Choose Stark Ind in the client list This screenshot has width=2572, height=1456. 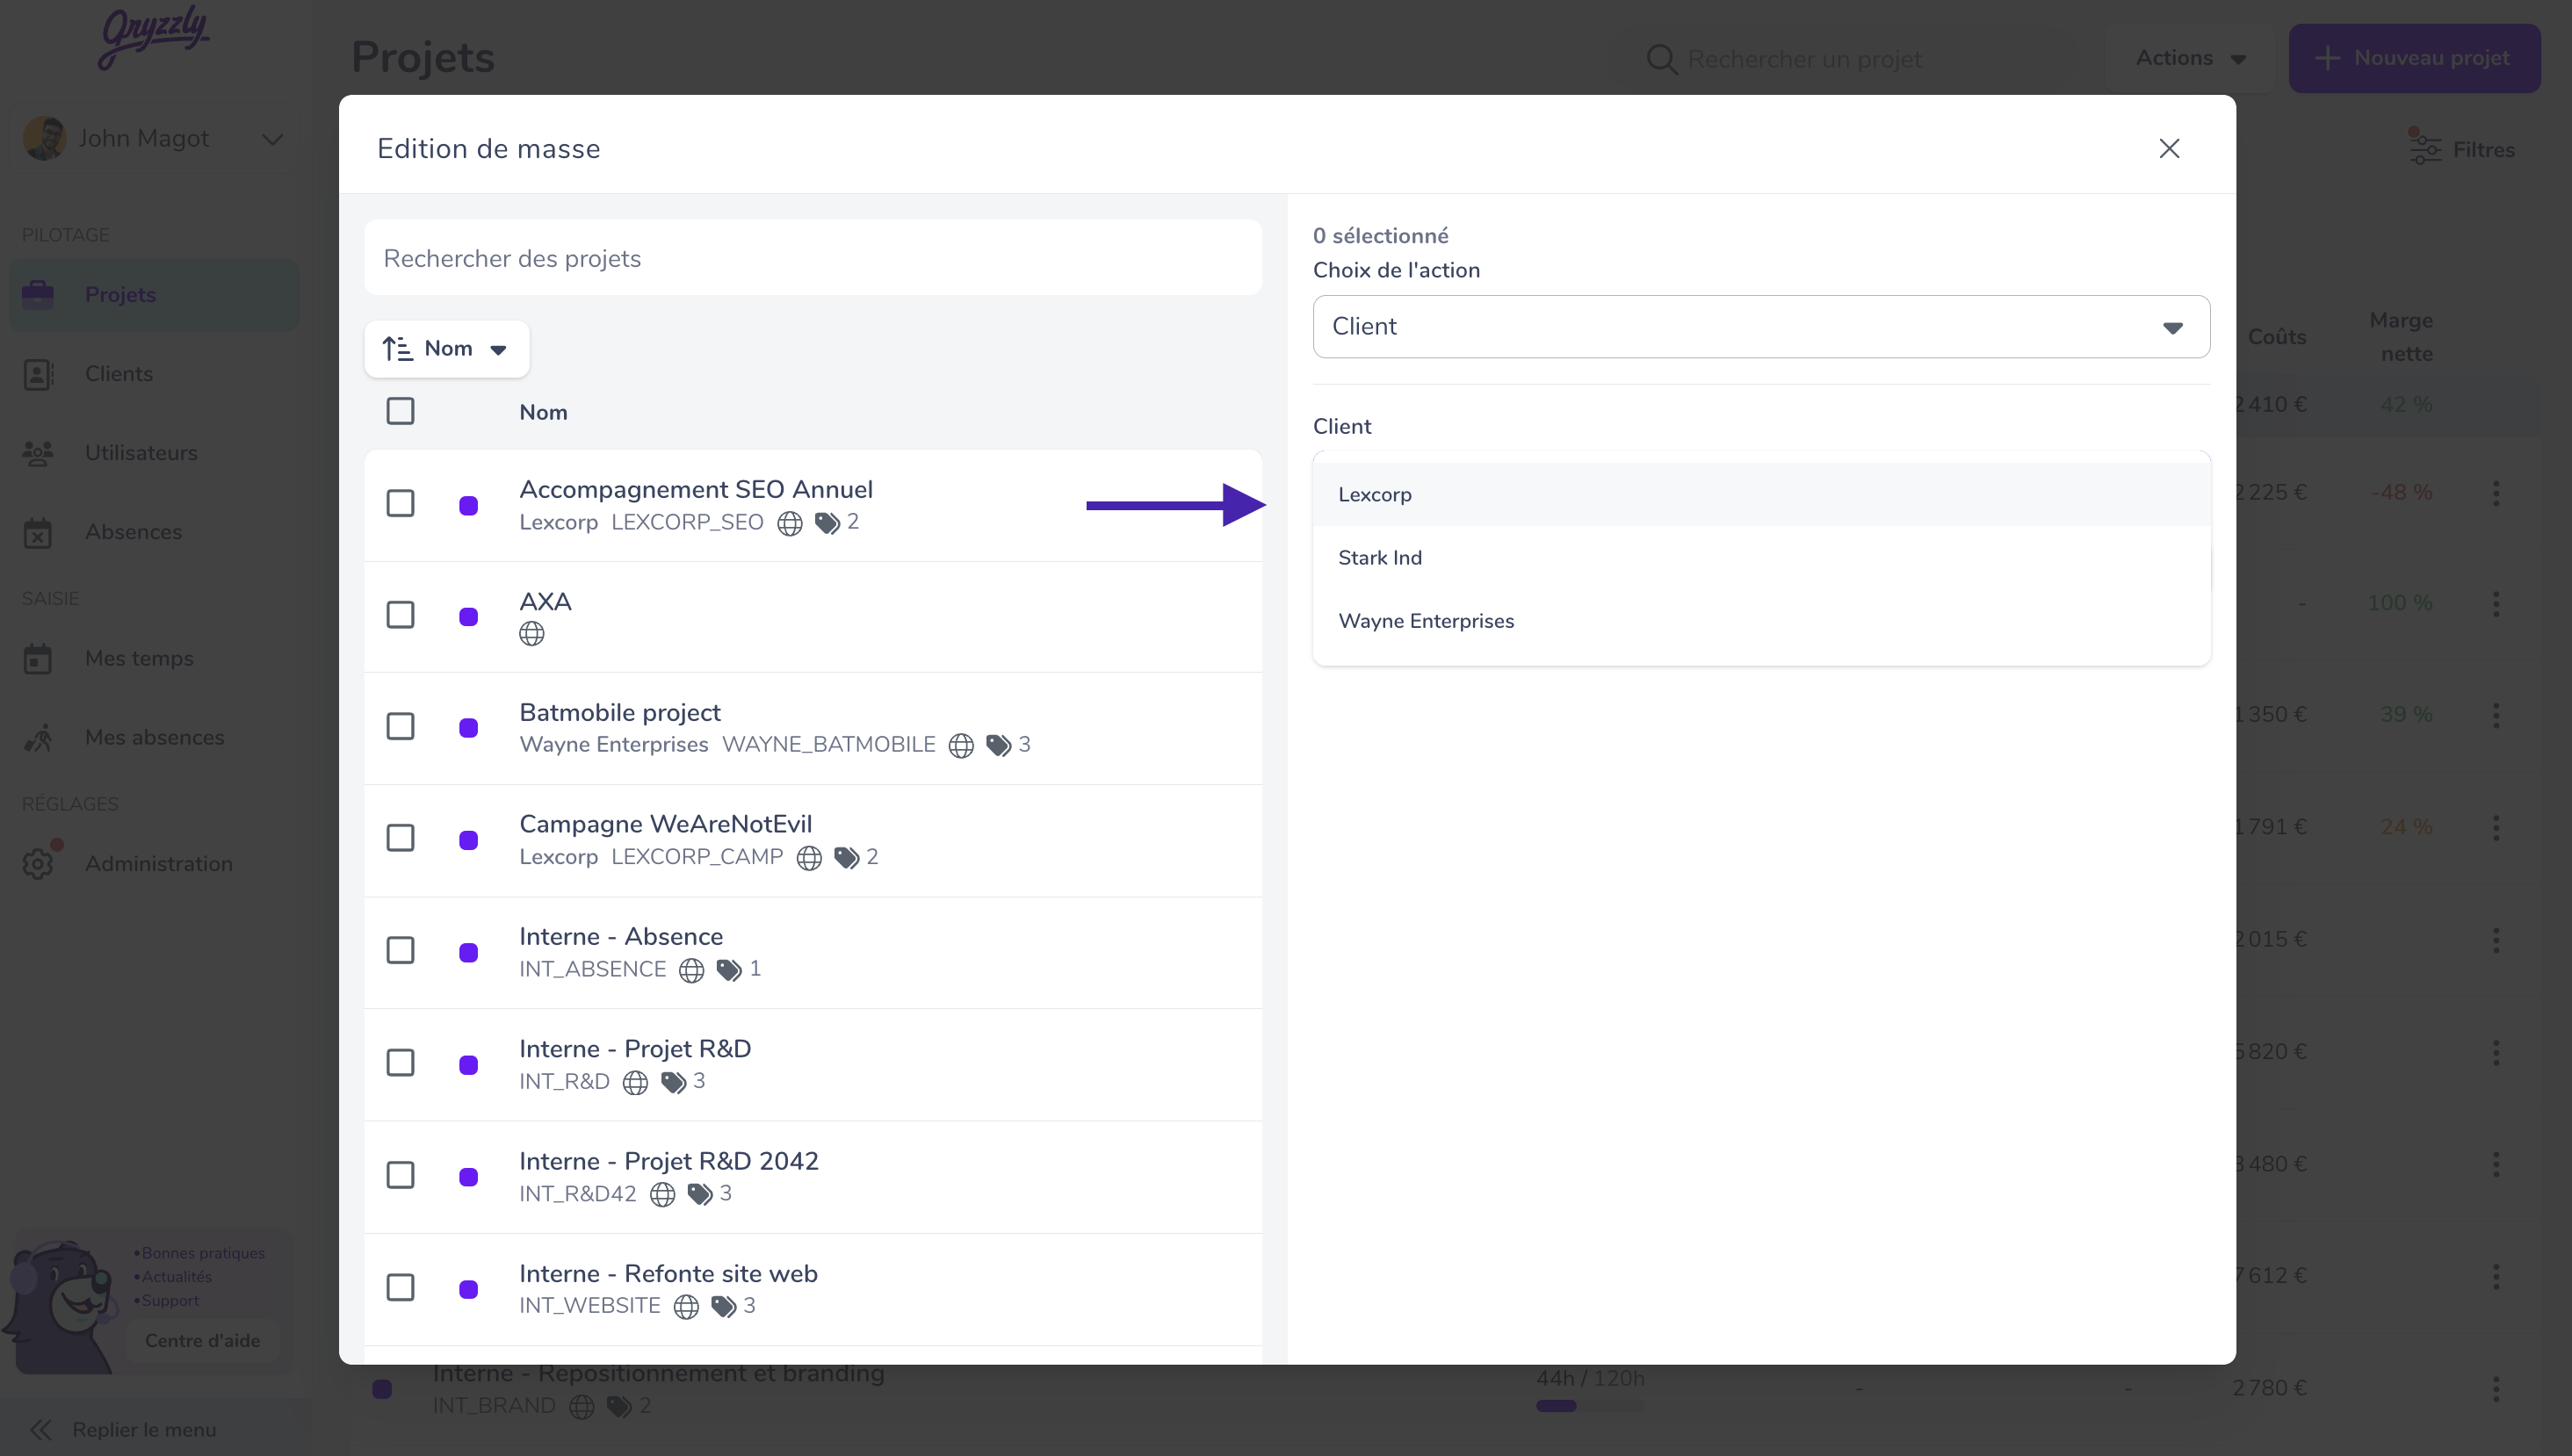click(x=1761, y=557)
